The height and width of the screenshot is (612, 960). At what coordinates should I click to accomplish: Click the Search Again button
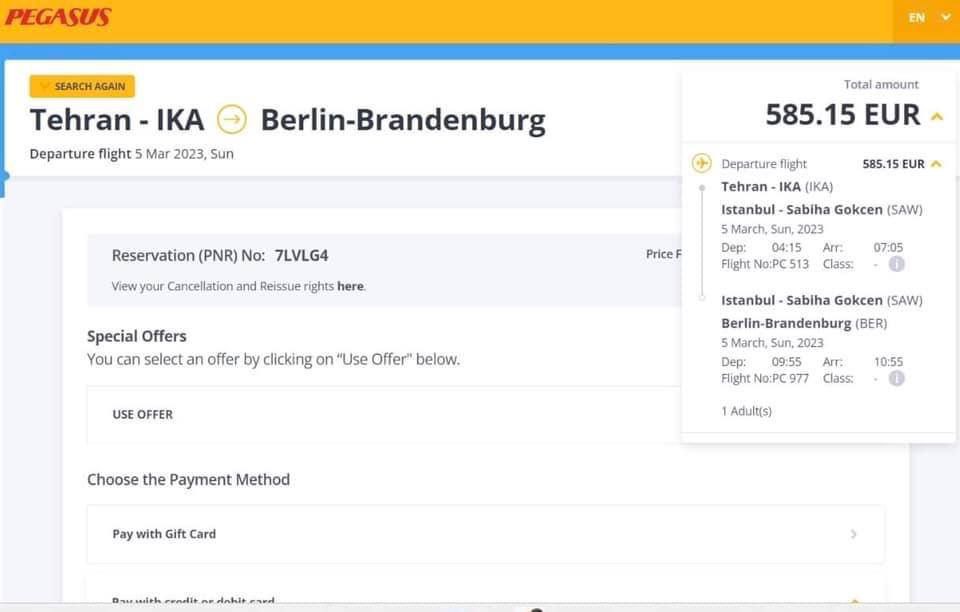tap(82, 86)
